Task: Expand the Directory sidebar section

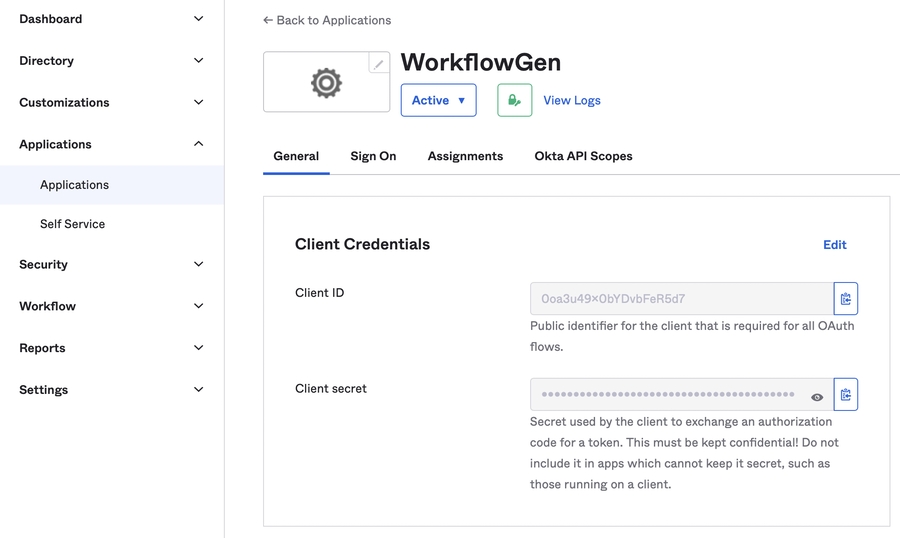Action: (111, 61)
